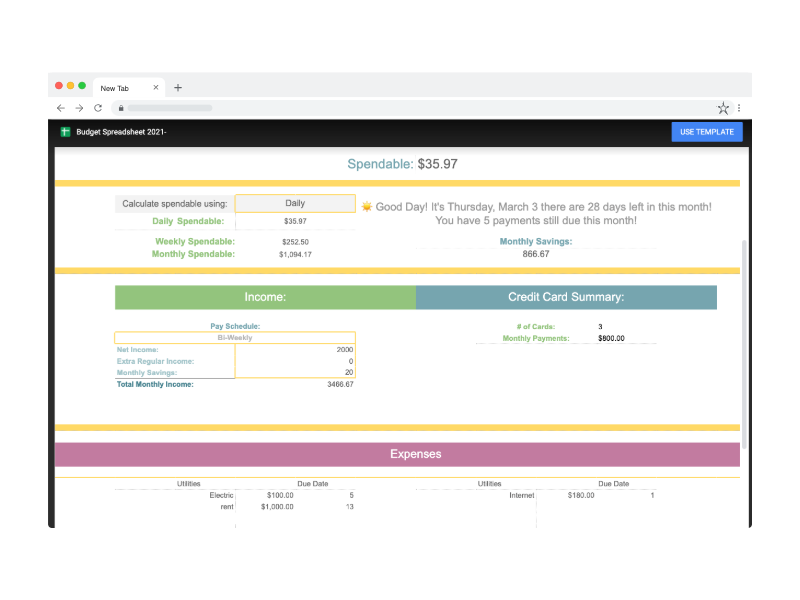This screenshot has width=800, height=600.
Task: Click the Internet due date 1
Action: tap(652, 495)
